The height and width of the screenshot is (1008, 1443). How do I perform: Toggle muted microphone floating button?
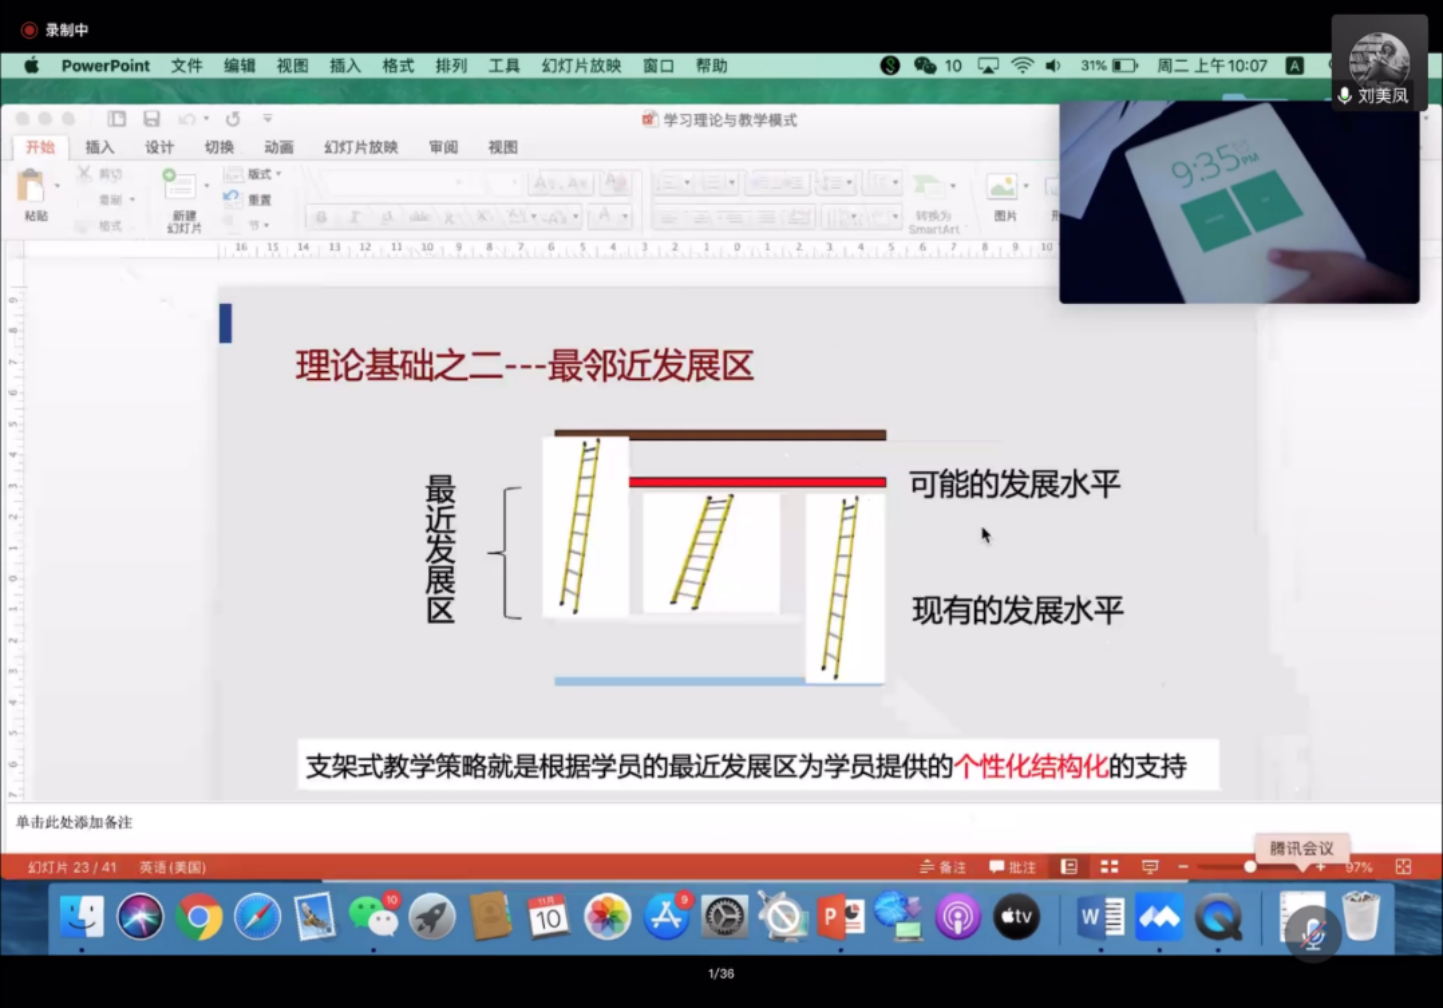(x=1312, y=936)
